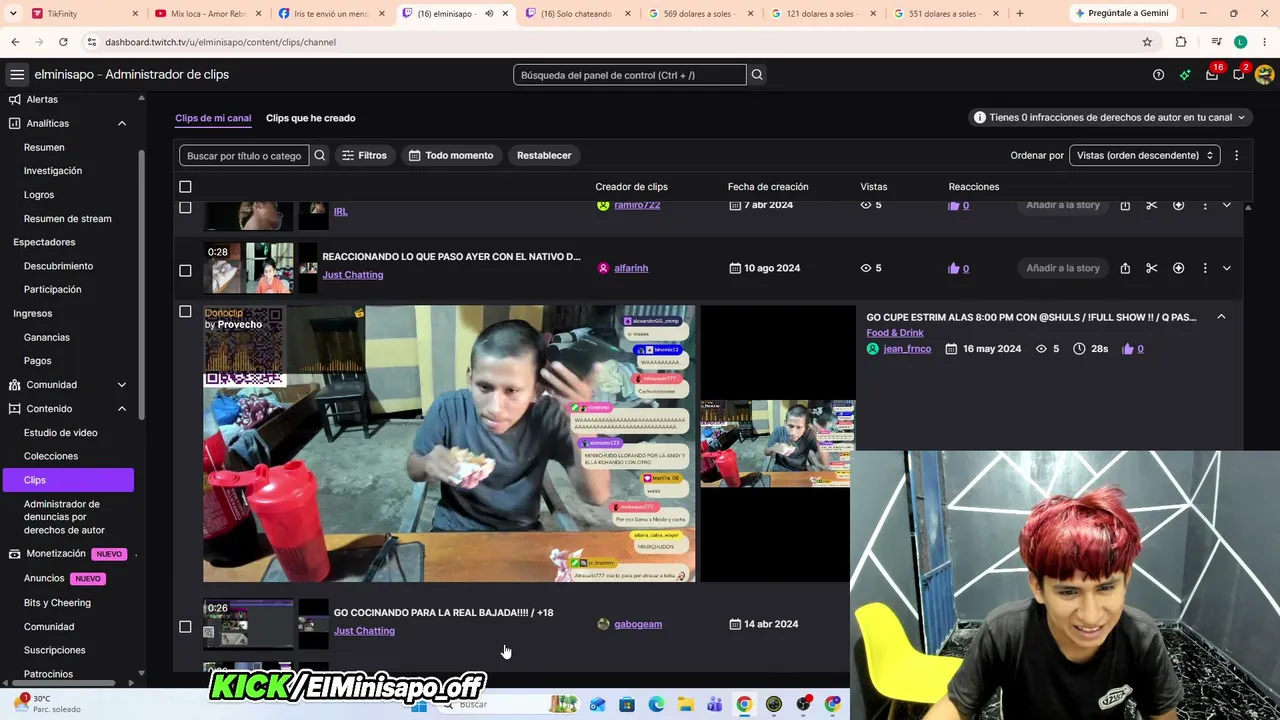Open Microsoft Edge from the taskbar
This screenshot has width=1280, height=720.
point(657,704)
